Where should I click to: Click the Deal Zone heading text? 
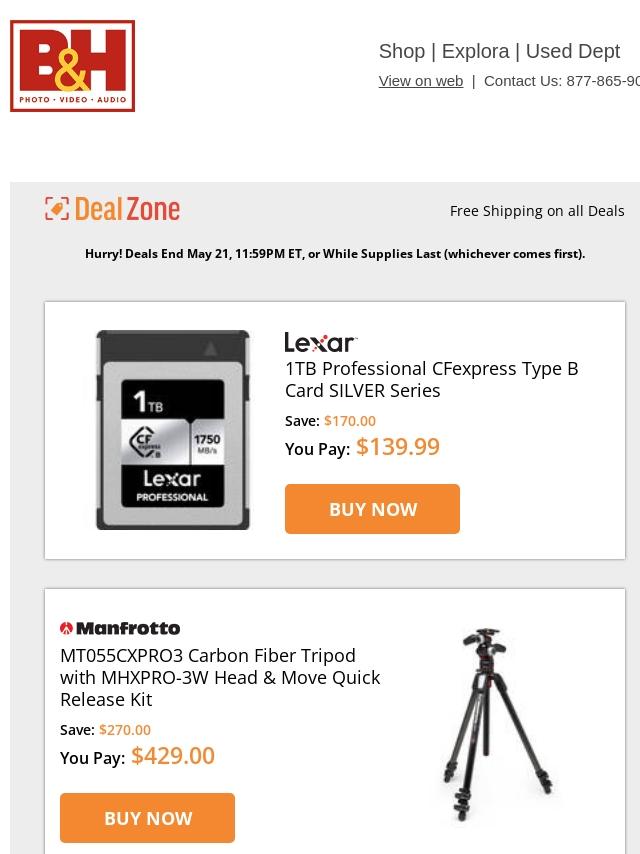coord(127,209)
